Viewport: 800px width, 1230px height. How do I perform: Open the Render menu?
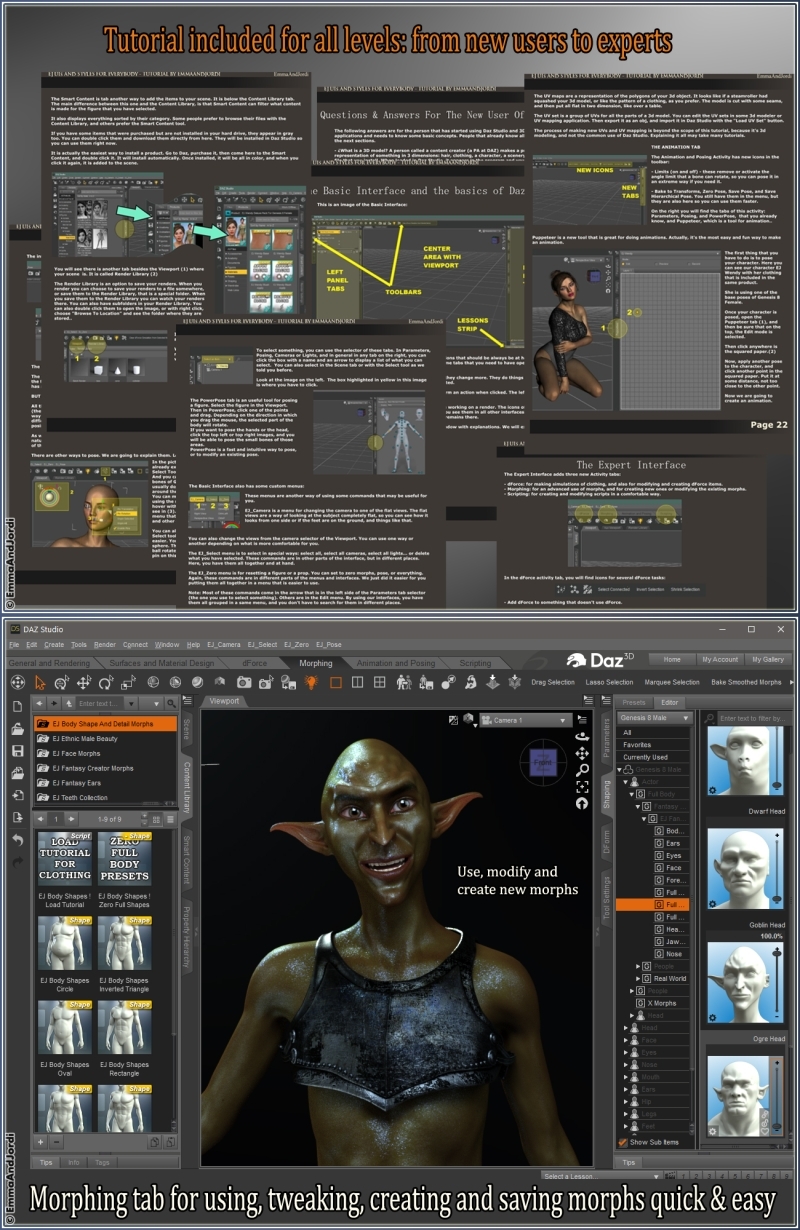(x=105, y=645)
